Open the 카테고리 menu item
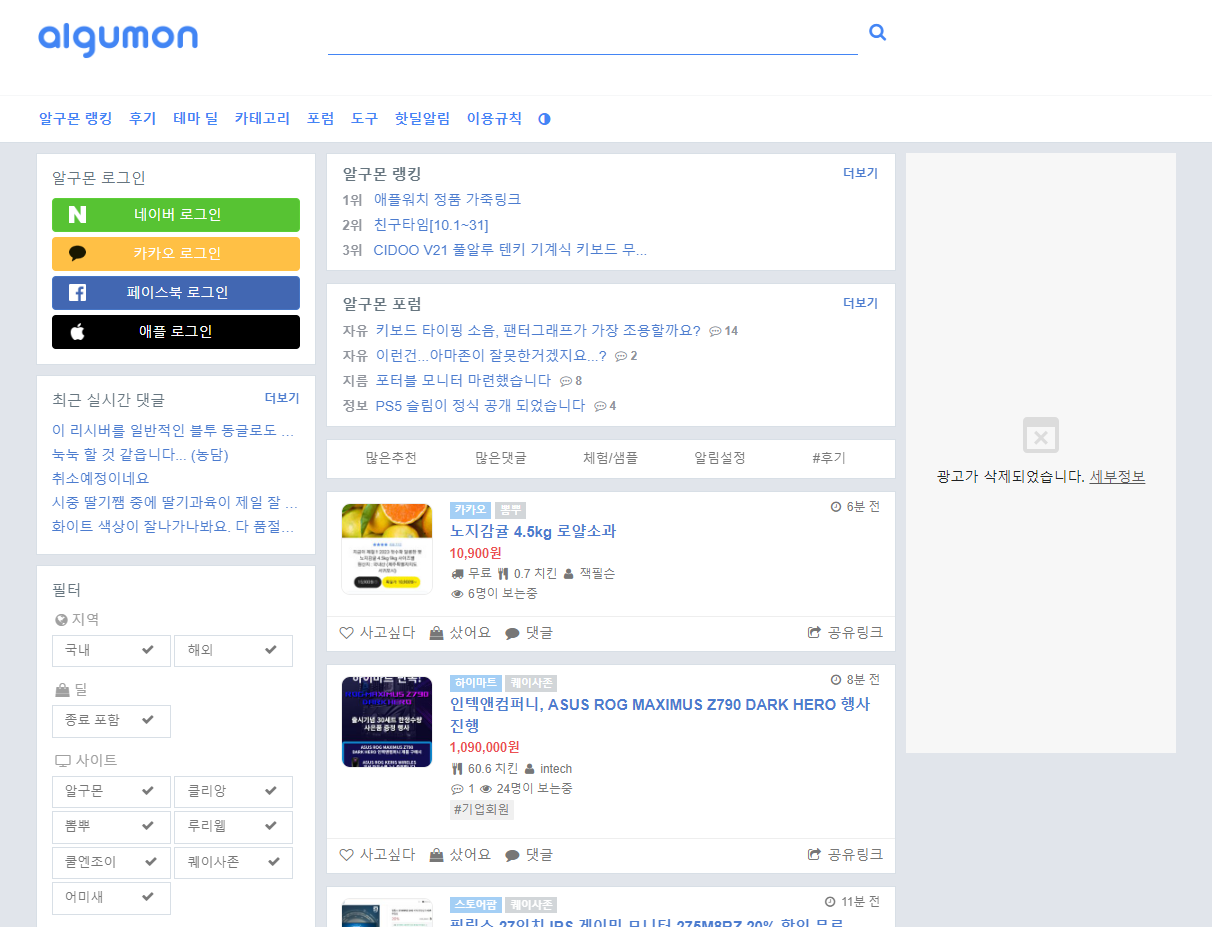This screenshot has height=927, width=1212. pyautogui.click(x=261, y=118)
